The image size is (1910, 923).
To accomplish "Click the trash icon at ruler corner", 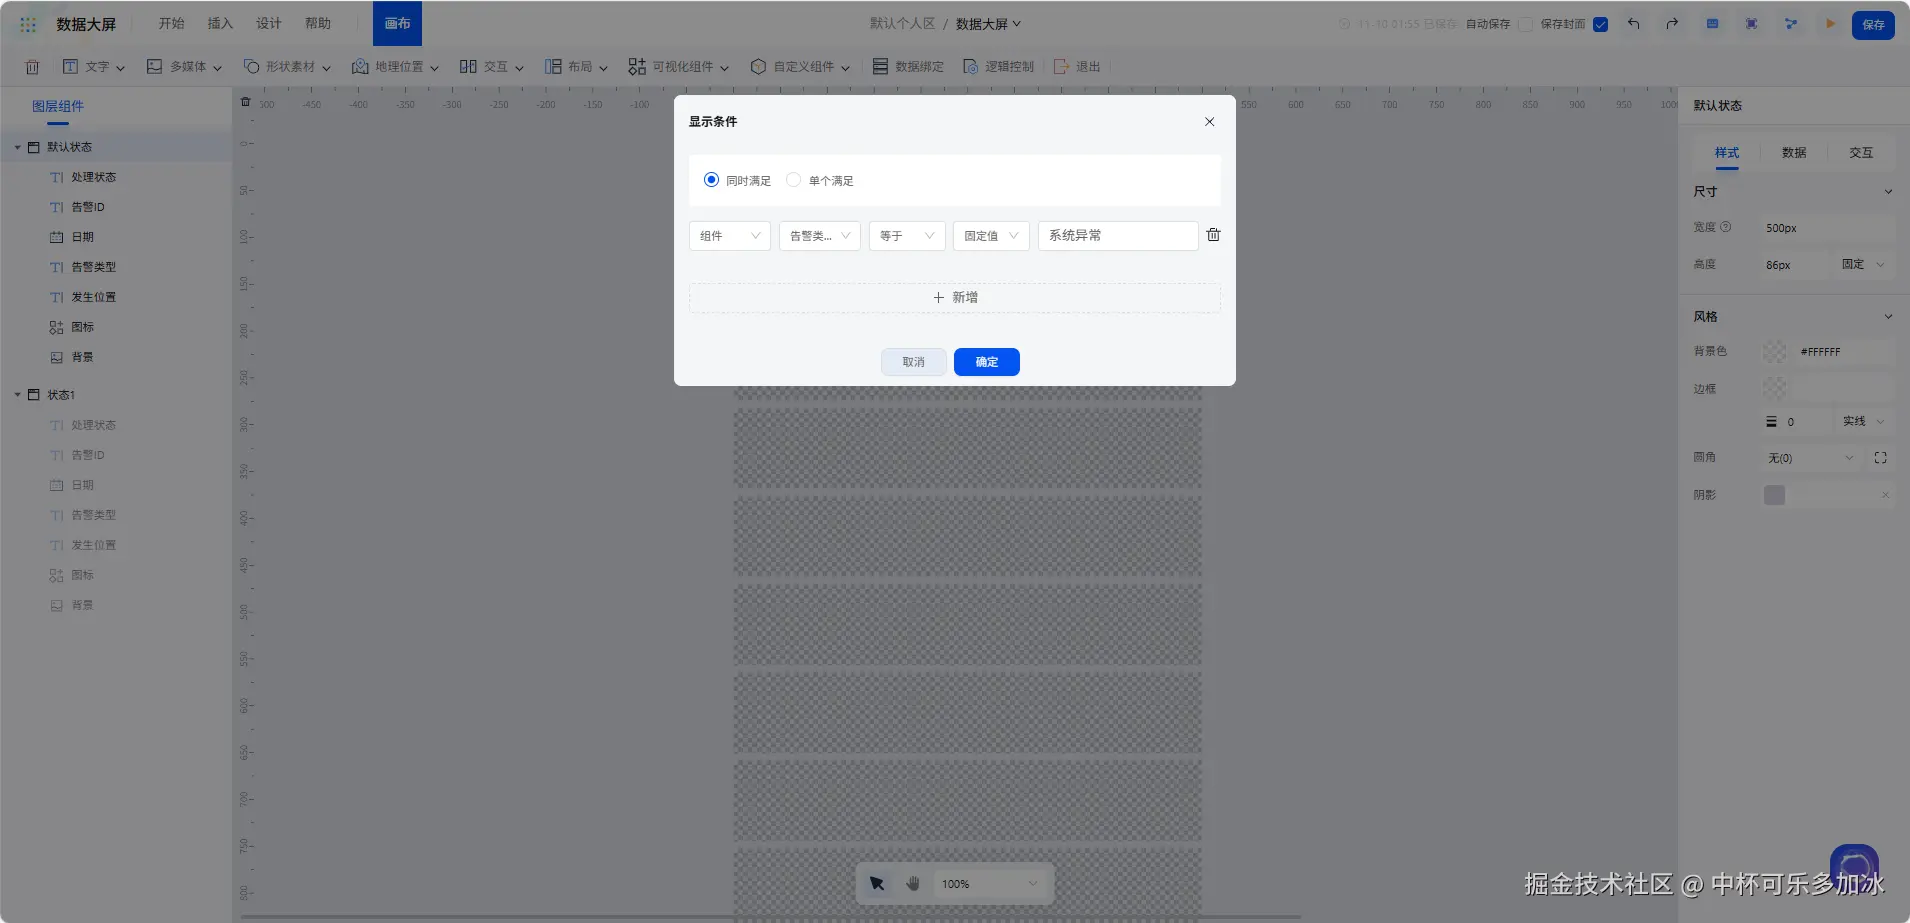I will click(245, 102).
